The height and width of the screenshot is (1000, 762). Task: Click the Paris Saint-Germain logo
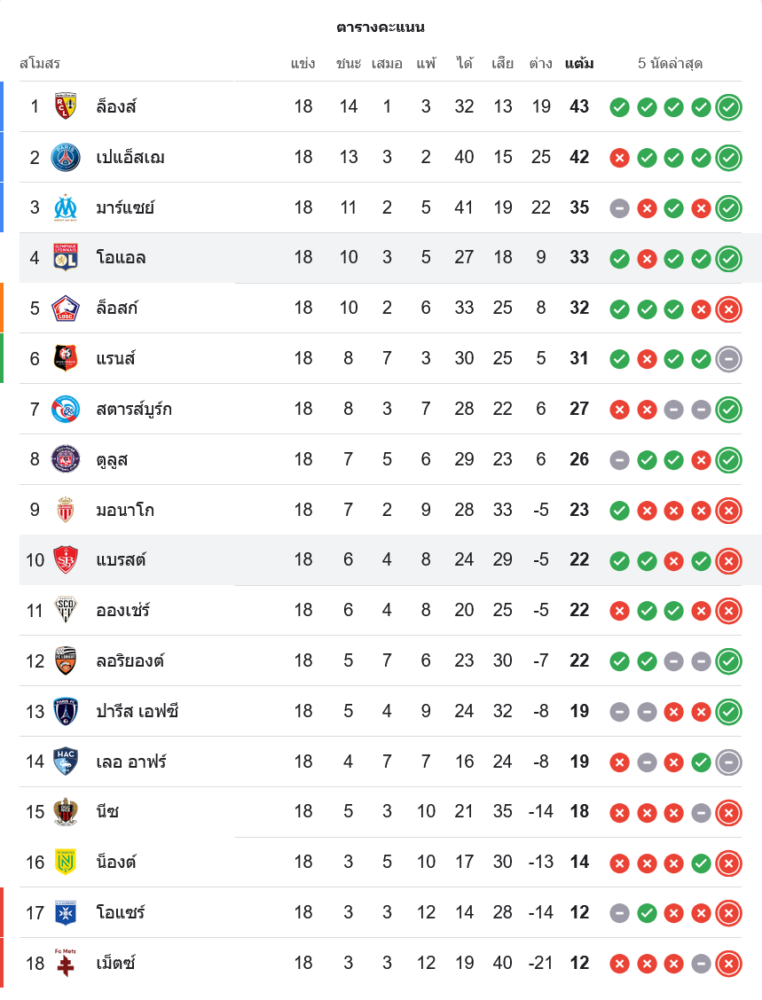click(x=66, y=157)
